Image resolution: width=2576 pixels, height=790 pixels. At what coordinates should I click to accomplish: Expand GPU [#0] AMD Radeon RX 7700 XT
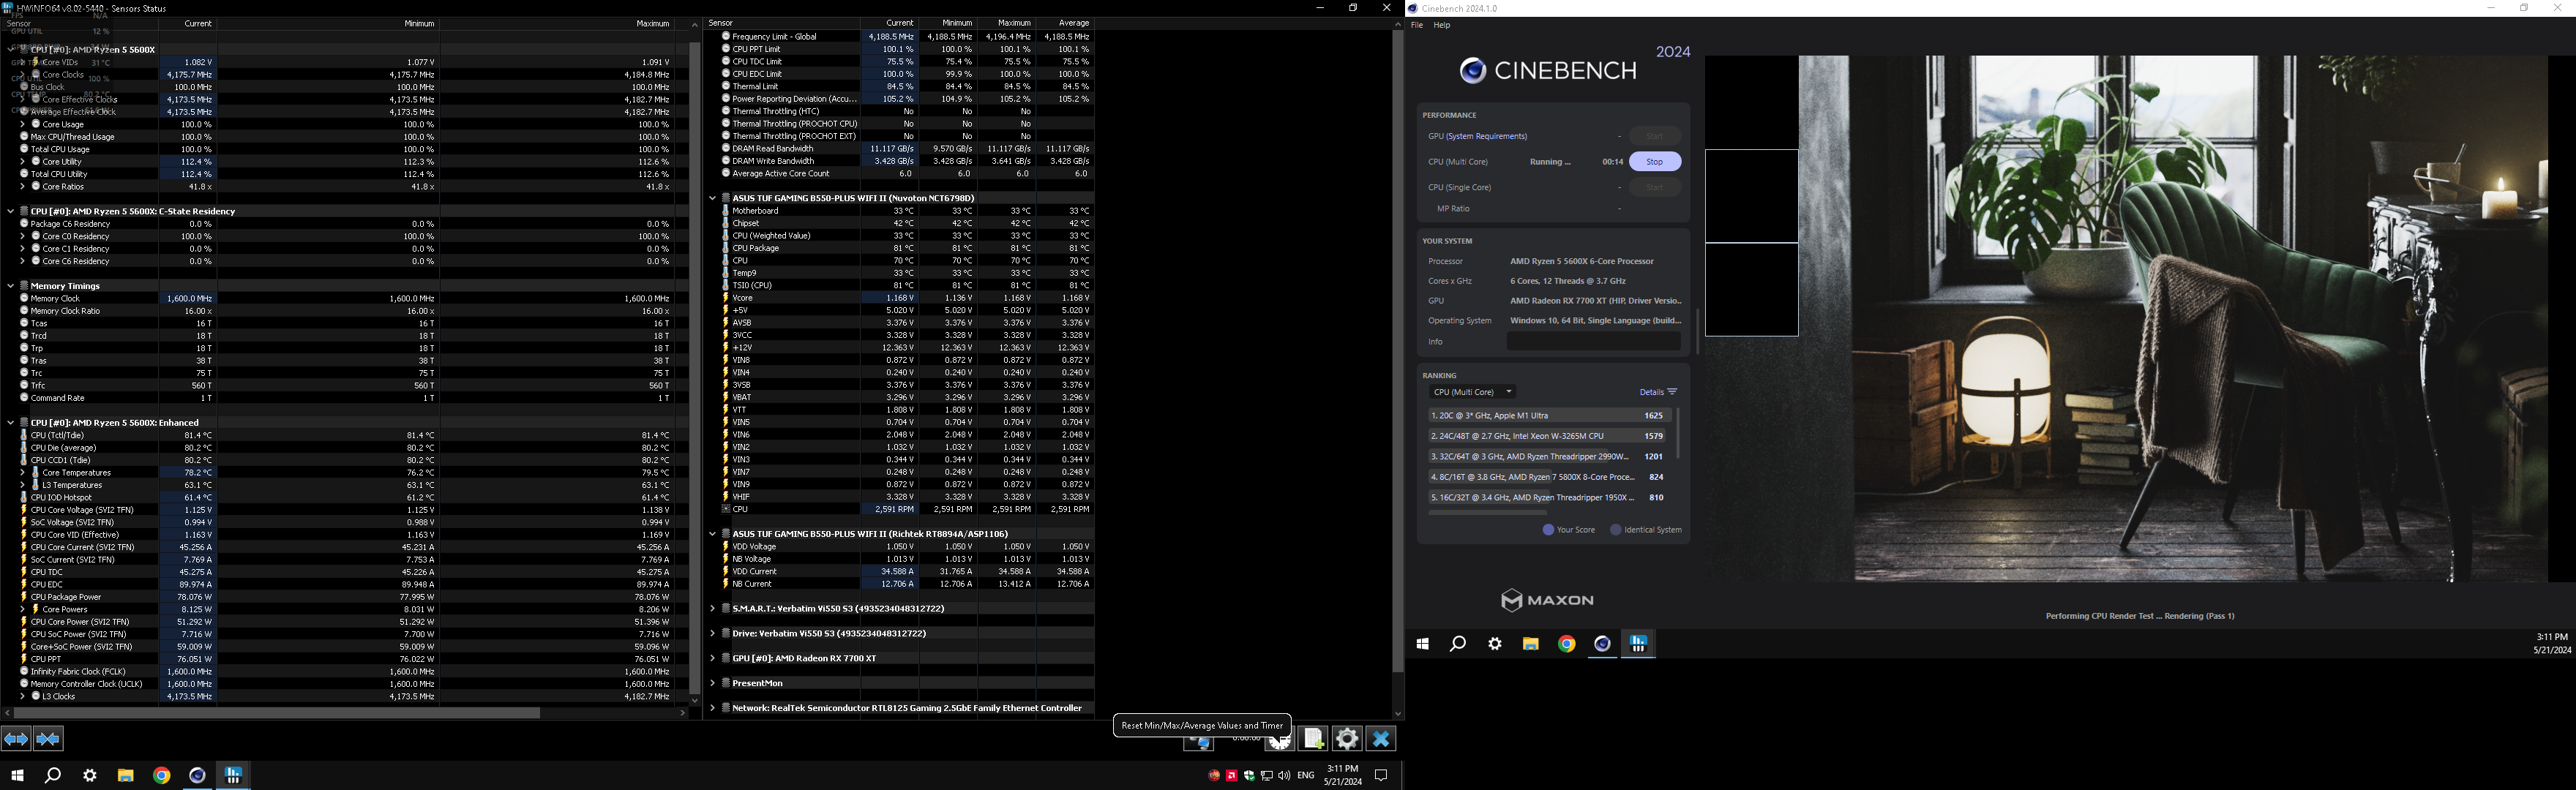click(x=712, y=658)
